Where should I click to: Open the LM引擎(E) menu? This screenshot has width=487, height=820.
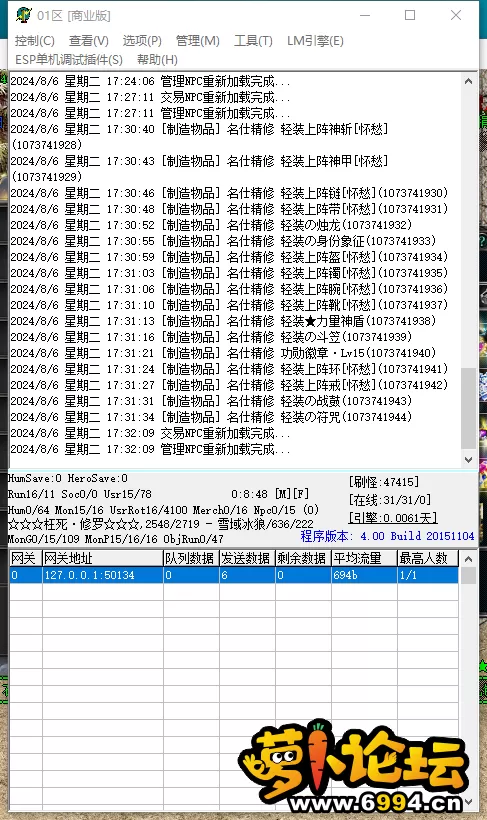pos(315,41)
